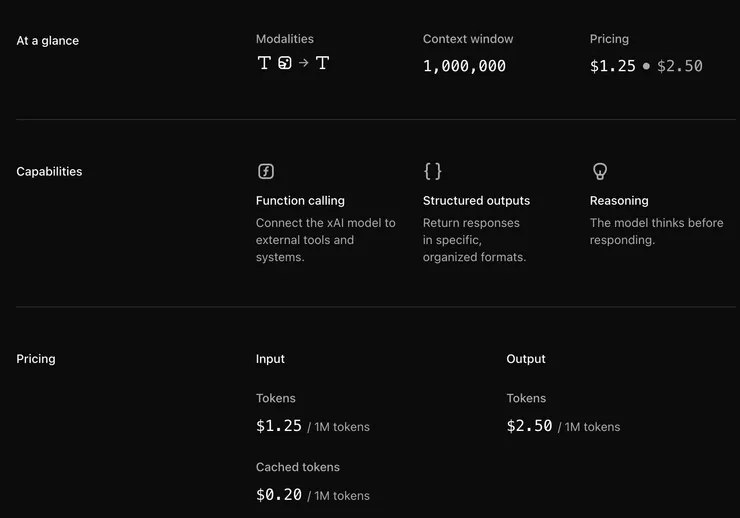
Task: Click the $1.25 input token price
Action: click(278, 426)
